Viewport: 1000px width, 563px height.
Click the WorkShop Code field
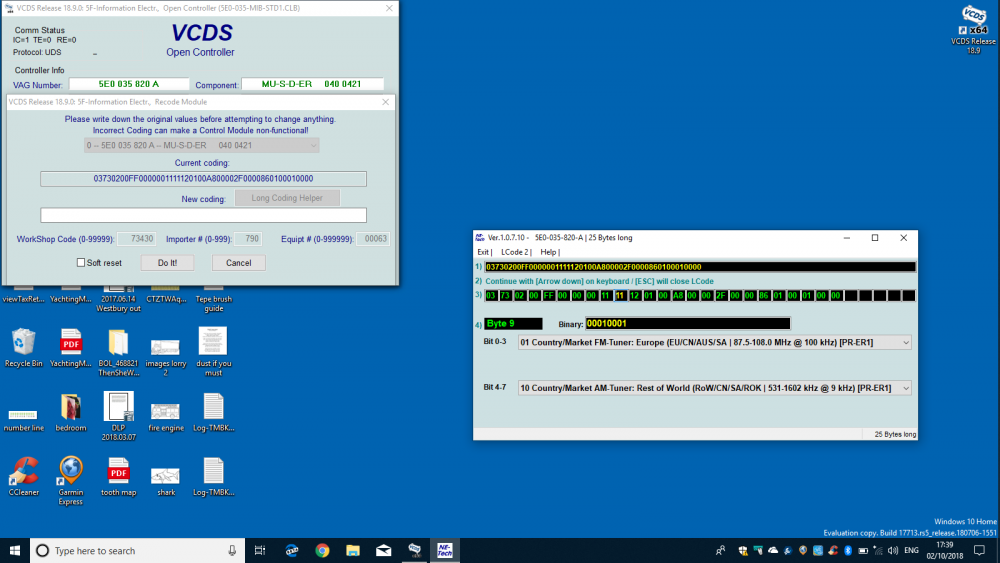137,238
